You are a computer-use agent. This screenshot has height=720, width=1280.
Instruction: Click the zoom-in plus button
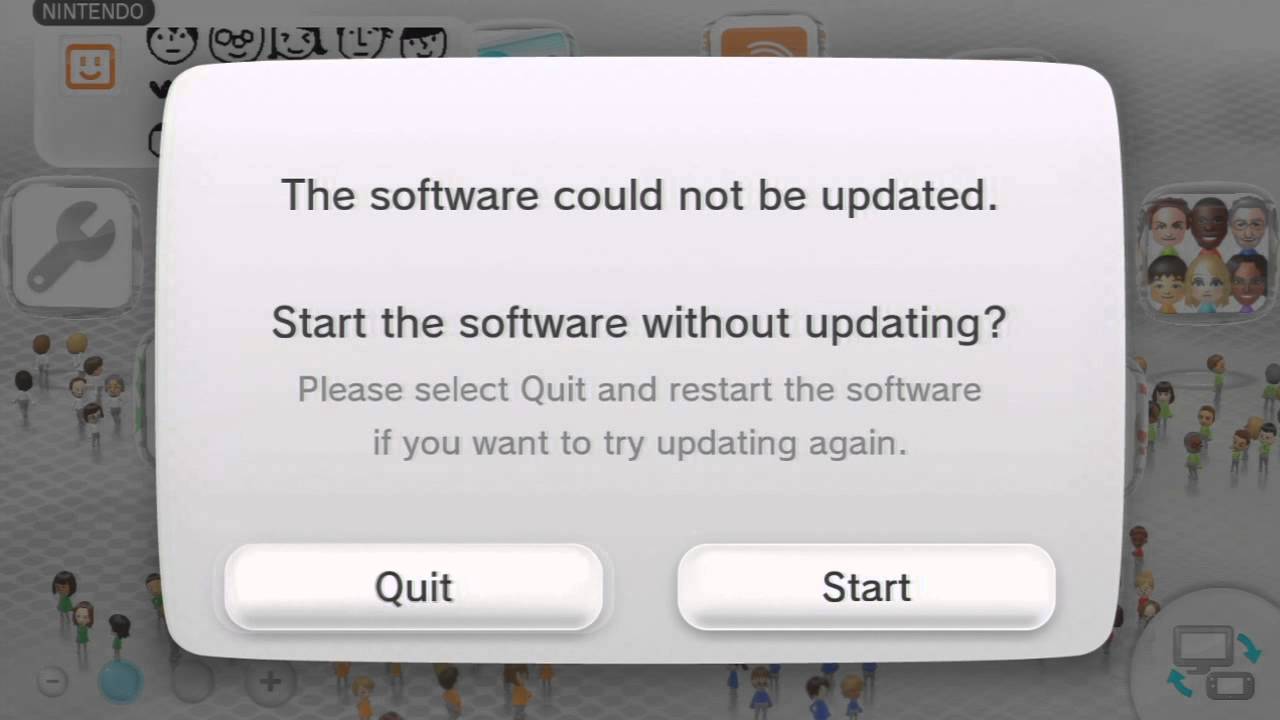[269, 682]
